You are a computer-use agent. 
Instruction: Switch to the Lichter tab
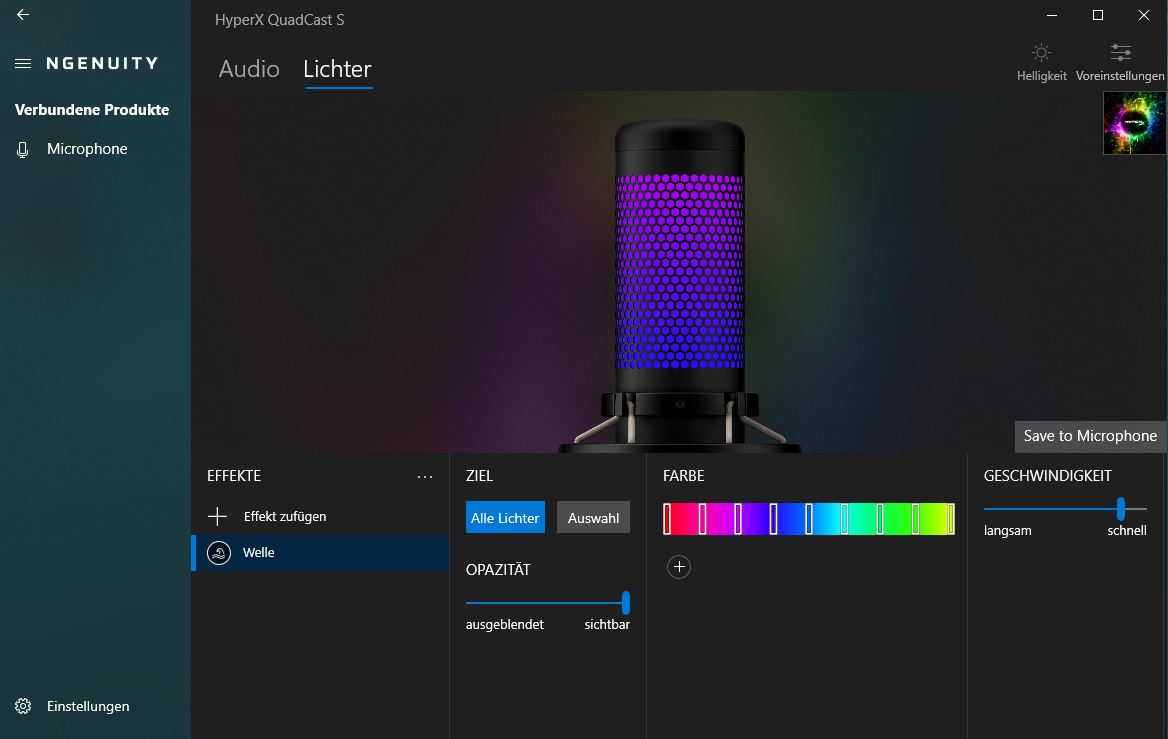pyautogui.click(x=337, y=69)
